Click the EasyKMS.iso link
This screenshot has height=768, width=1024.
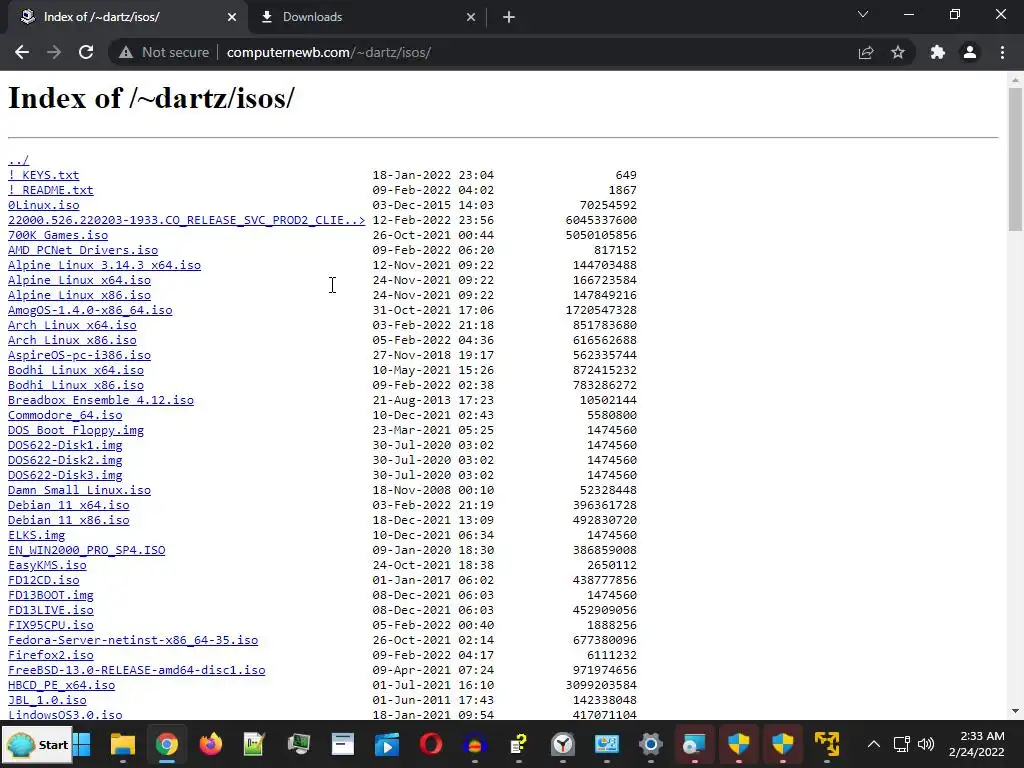(47, 566)
